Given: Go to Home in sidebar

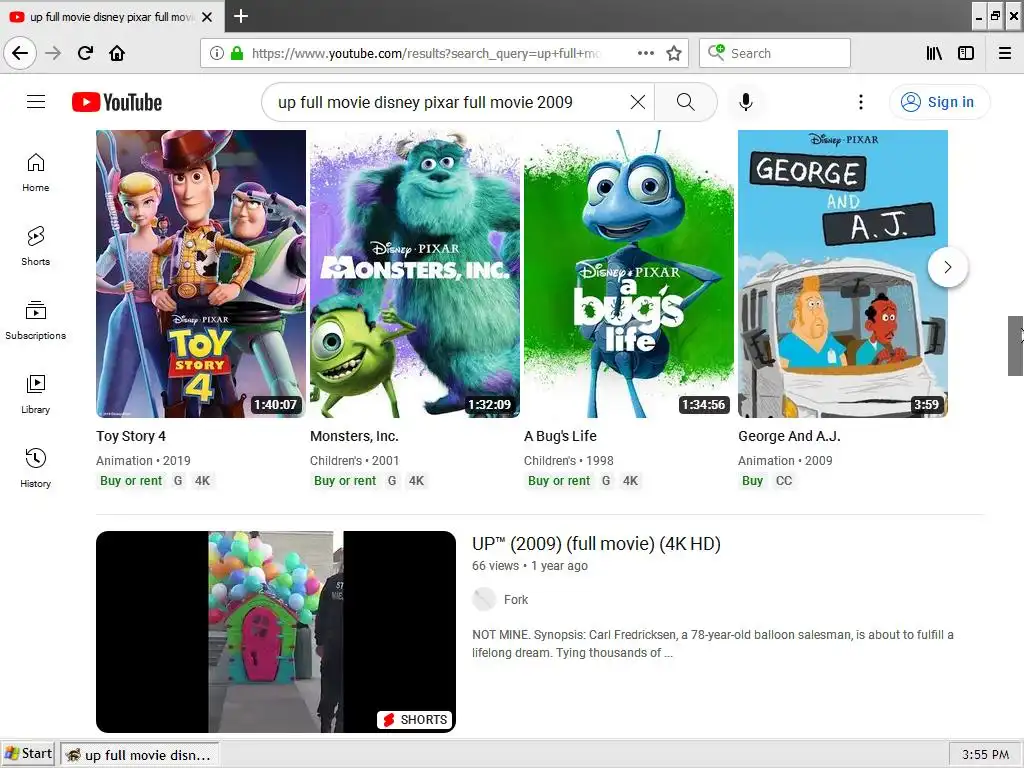Looking at the screenshot, I should point(36,172).
